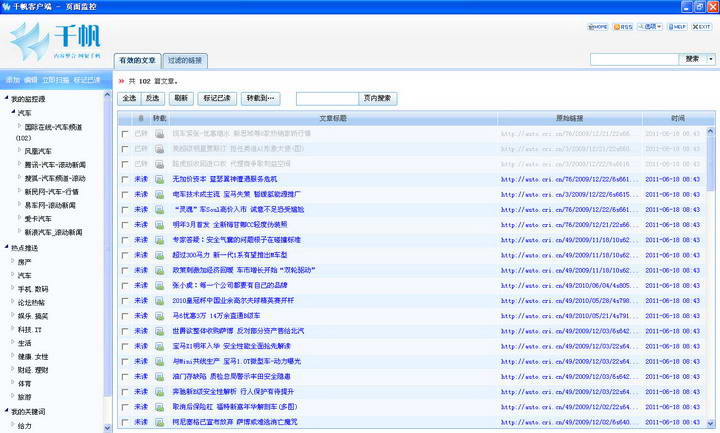Click repost icon for 政策刺激加经济回暖 row

click(159, 270)
